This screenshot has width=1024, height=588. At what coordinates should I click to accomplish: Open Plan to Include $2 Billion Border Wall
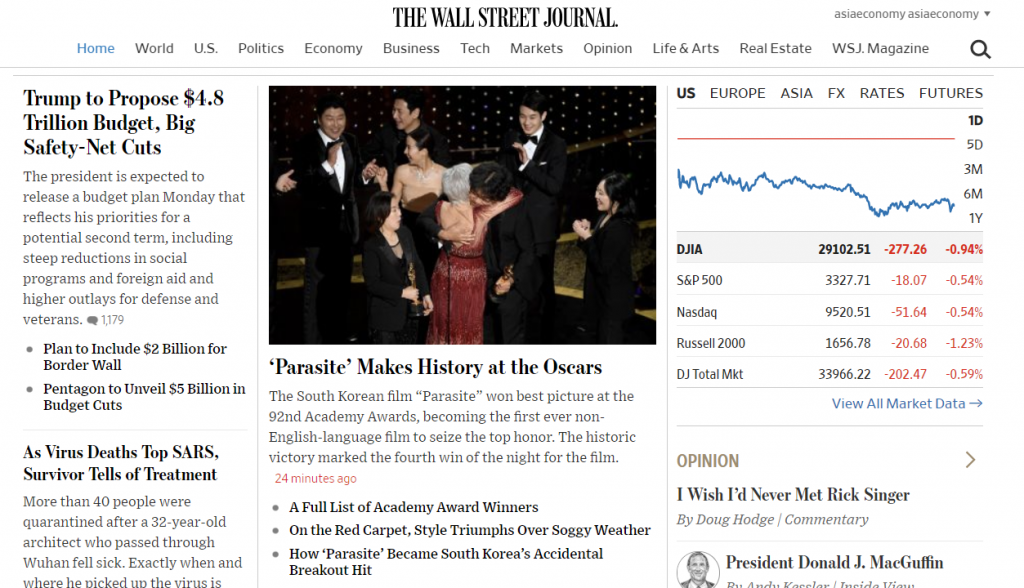(135, 357)
